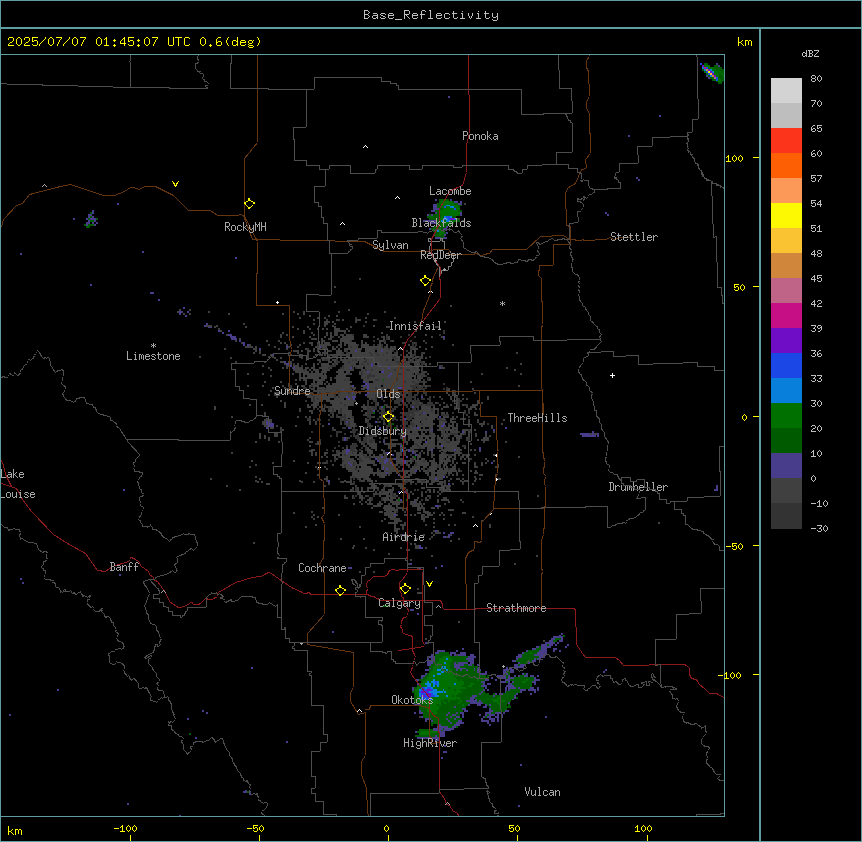This screenshot has width=862, height=842.
Task: Pick the pink 42–45 dBZ legend swatch
Action: click(x=786, y=291)
